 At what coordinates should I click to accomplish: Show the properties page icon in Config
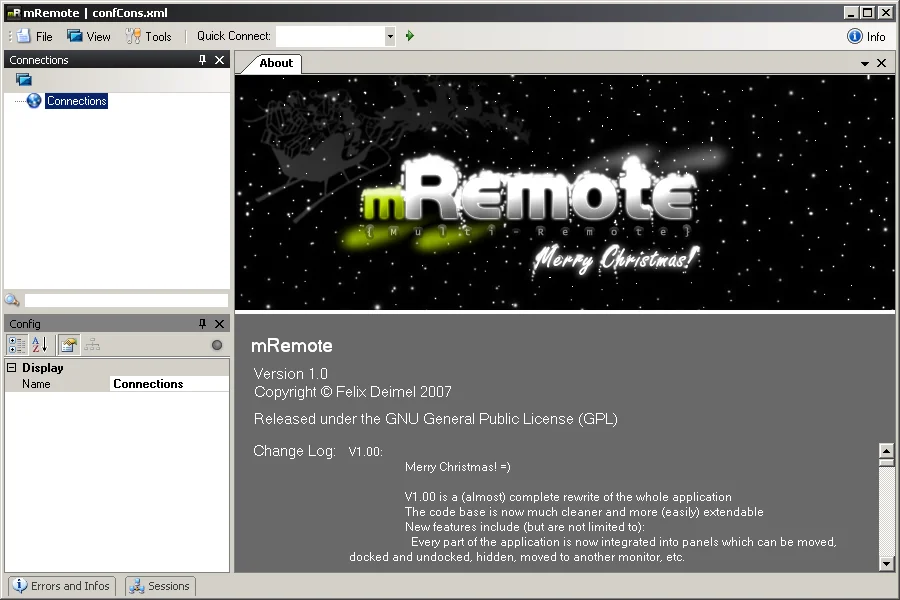(x=69, y=345)
